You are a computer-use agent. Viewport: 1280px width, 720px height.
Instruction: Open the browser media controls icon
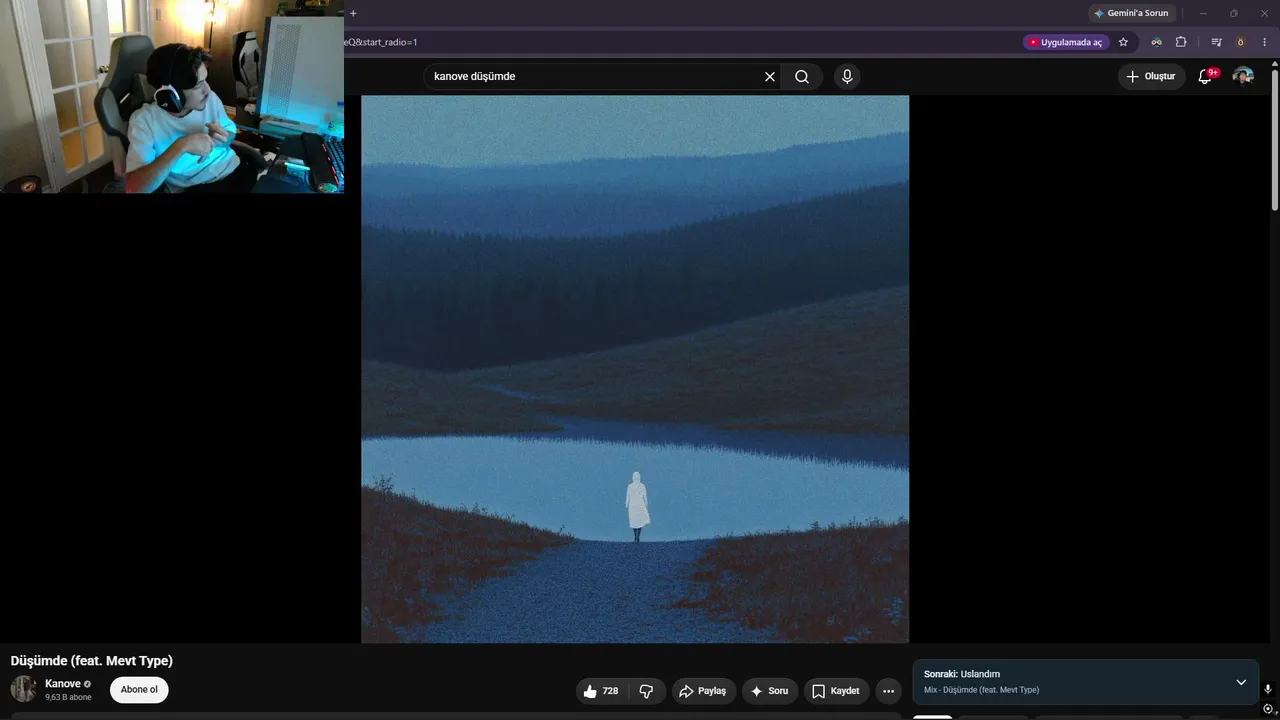1216,42
